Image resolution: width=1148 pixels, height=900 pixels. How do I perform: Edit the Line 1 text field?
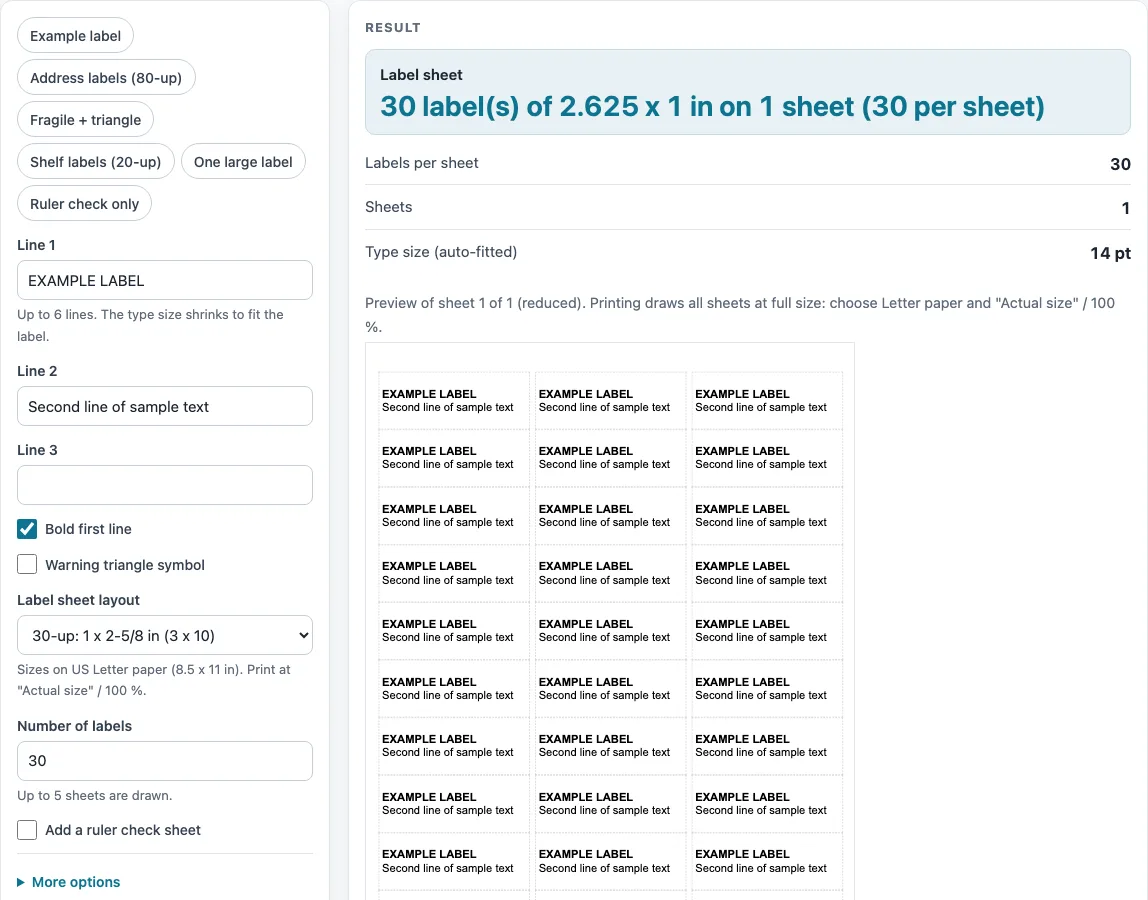(x=165, y=280)
